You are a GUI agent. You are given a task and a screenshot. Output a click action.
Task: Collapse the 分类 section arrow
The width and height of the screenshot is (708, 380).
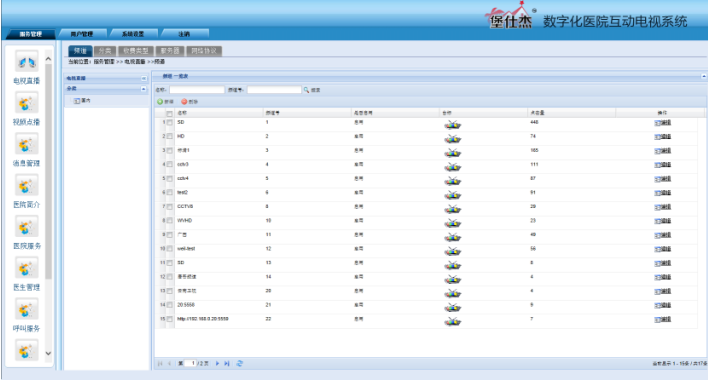144,89
